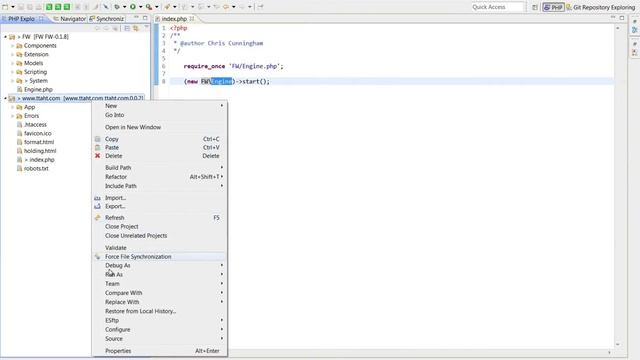
Task: Click the Save toolbar icon
Action: pos(21,7)
